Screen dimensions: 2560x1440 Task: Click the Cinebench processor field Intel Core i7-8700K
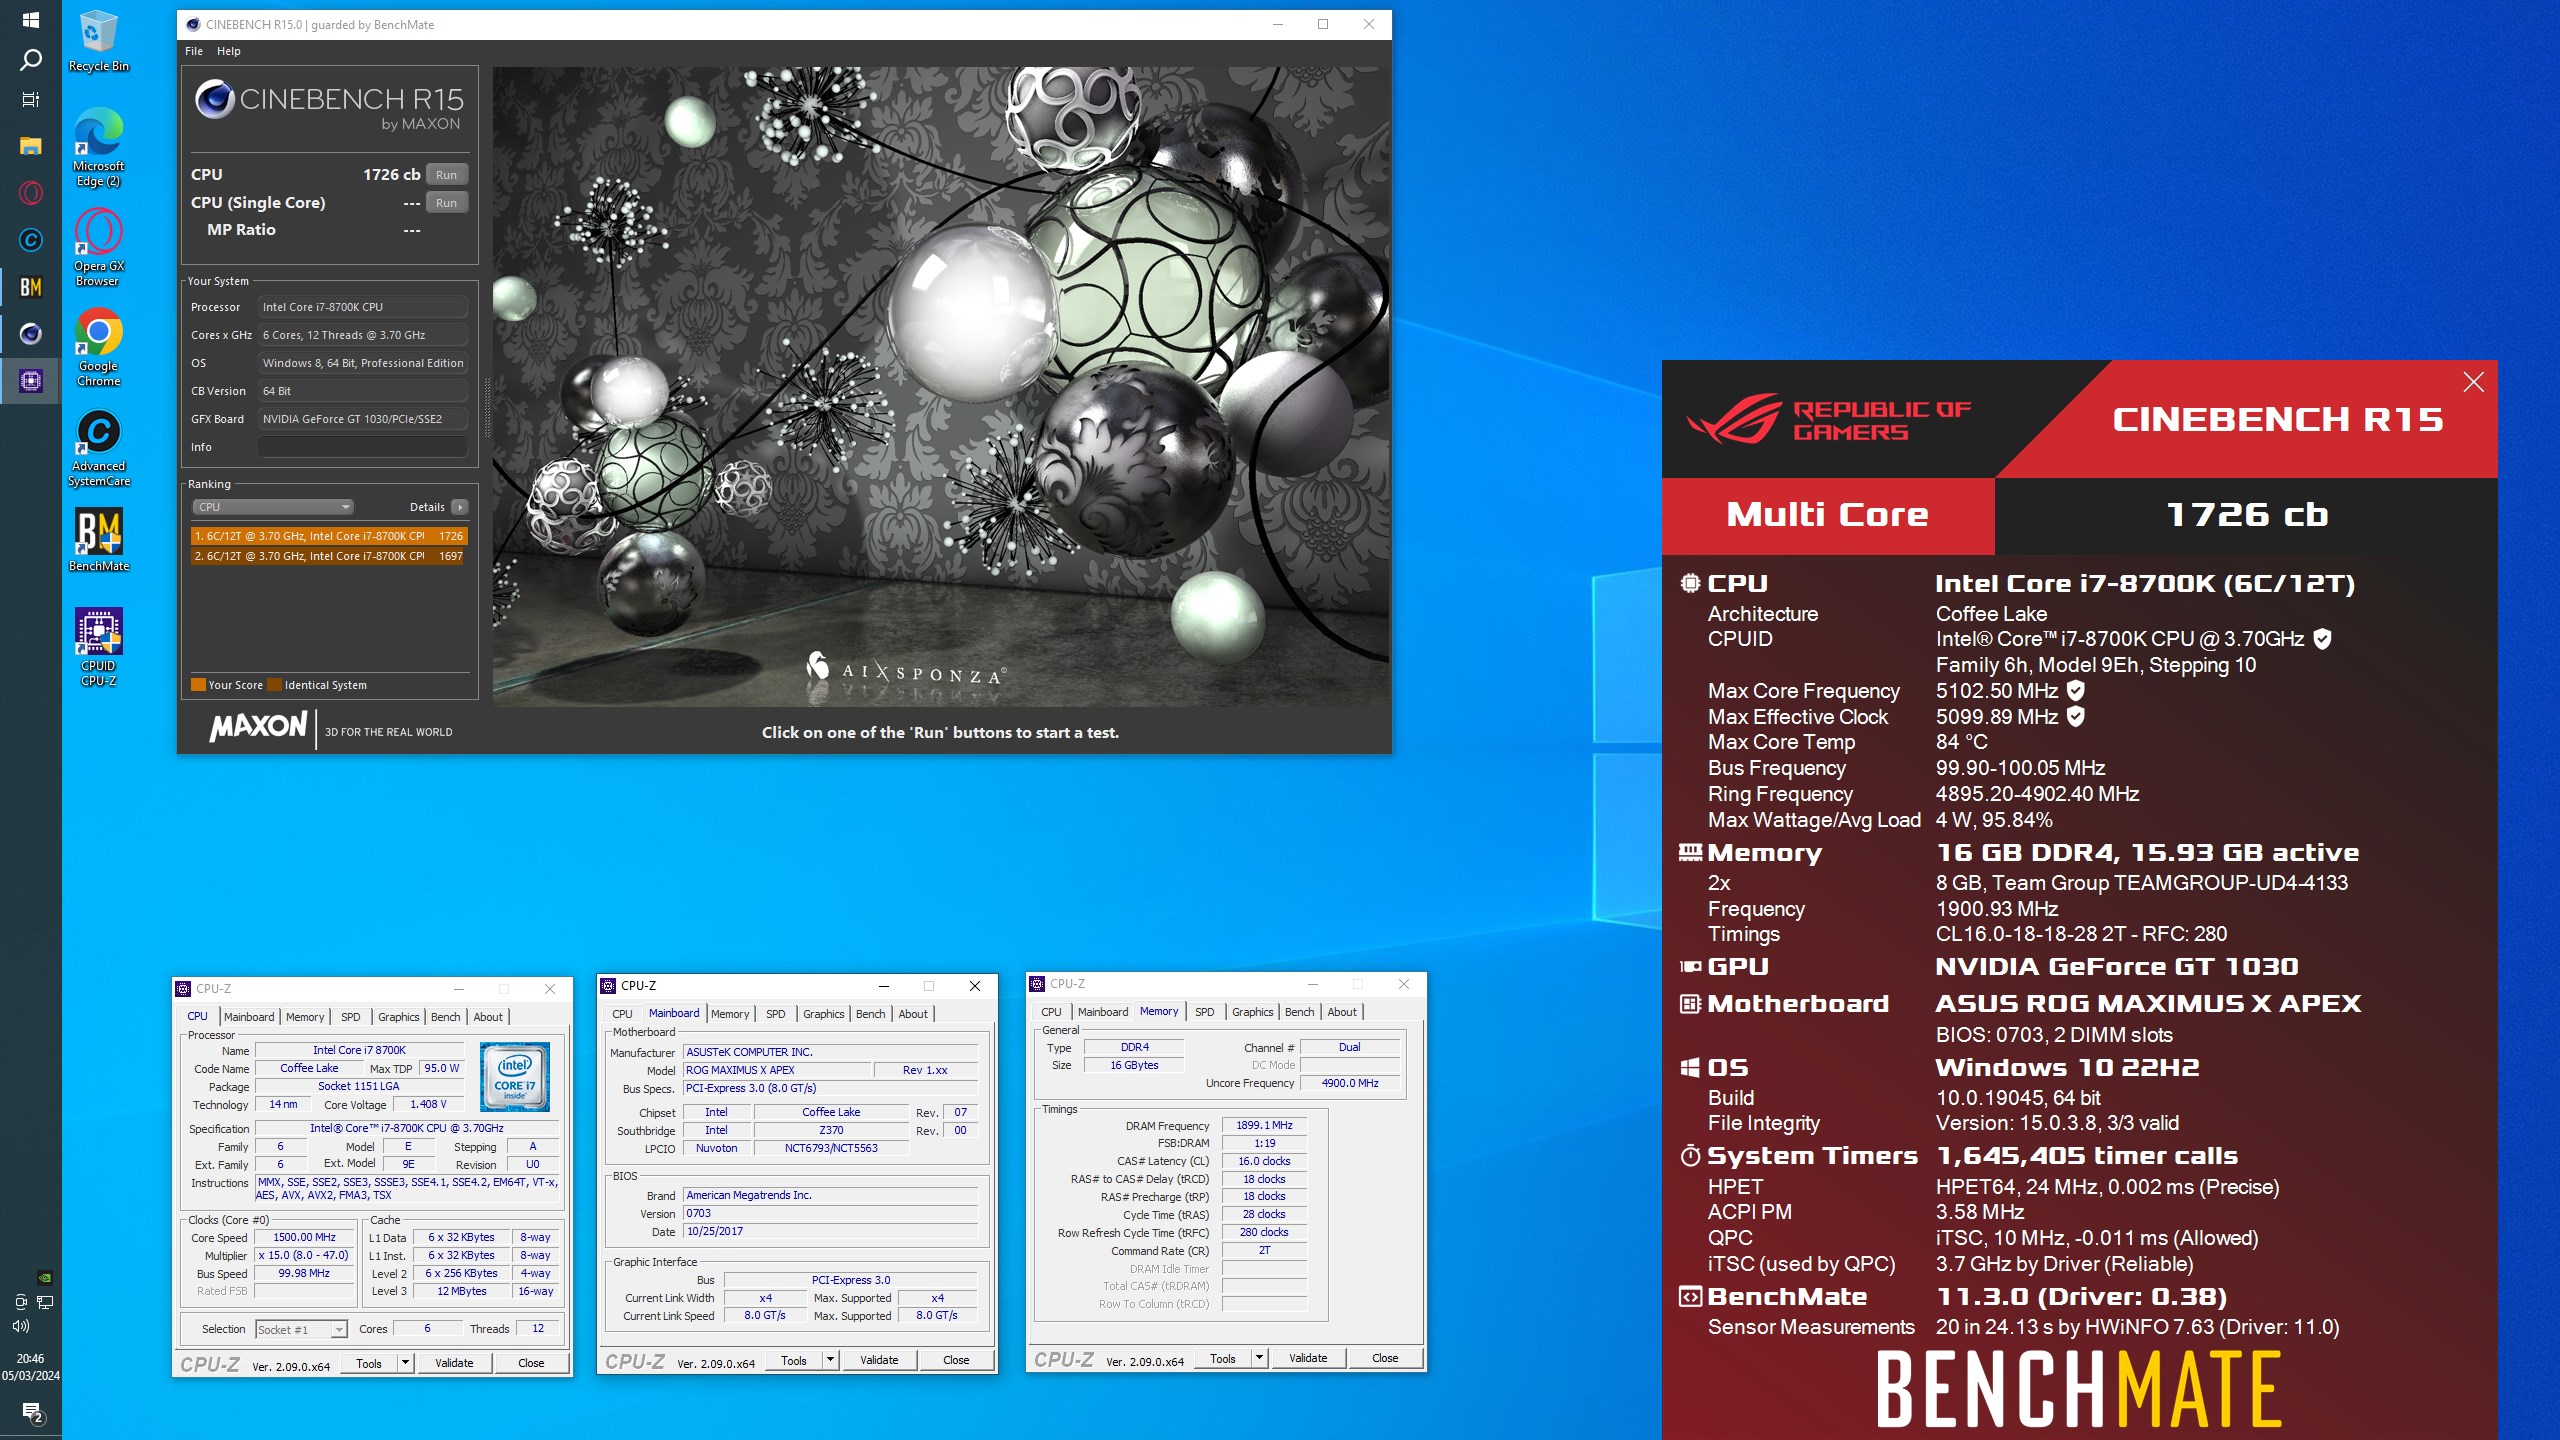363,307
